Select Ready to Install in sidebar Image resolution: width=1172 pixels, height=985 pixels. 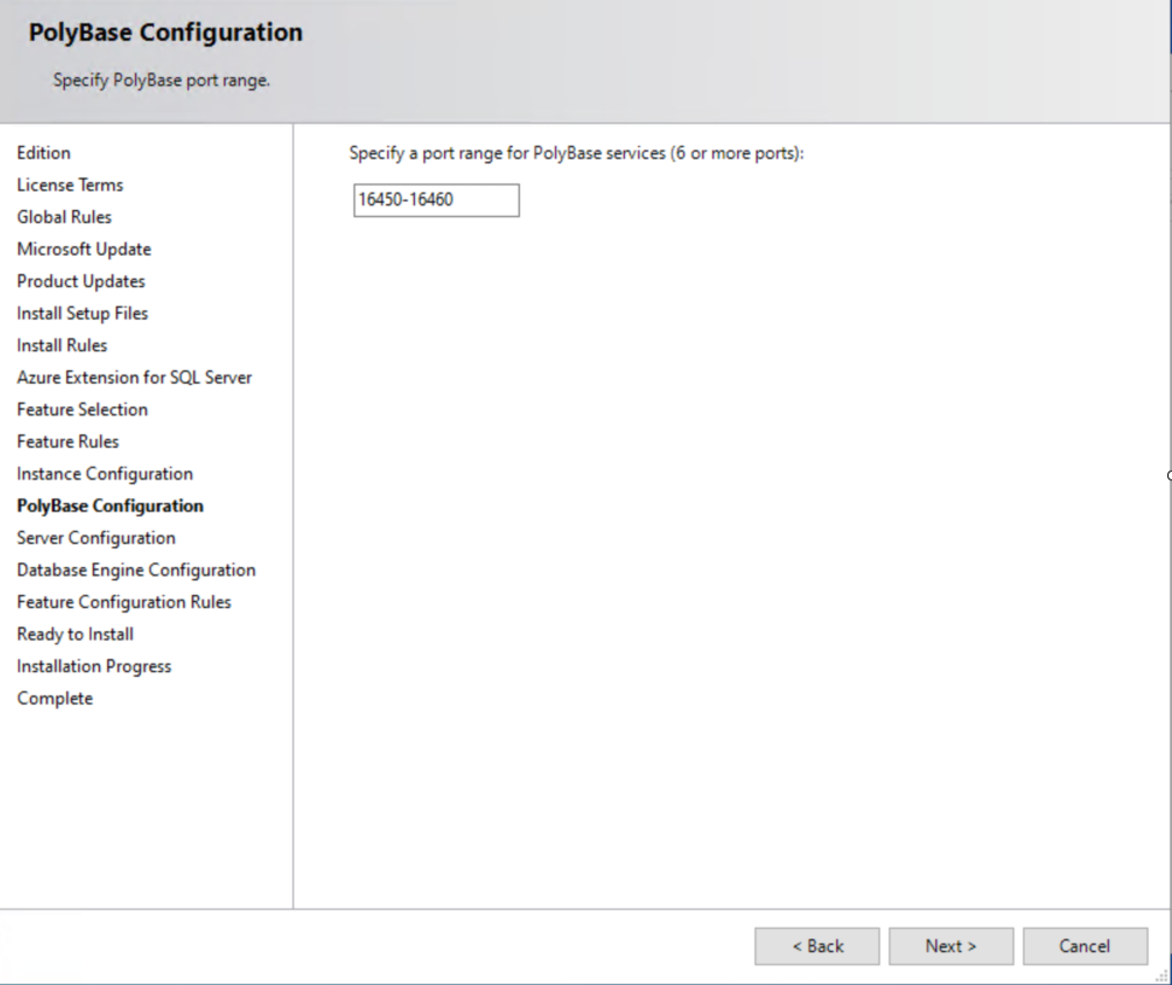(74, 633)
